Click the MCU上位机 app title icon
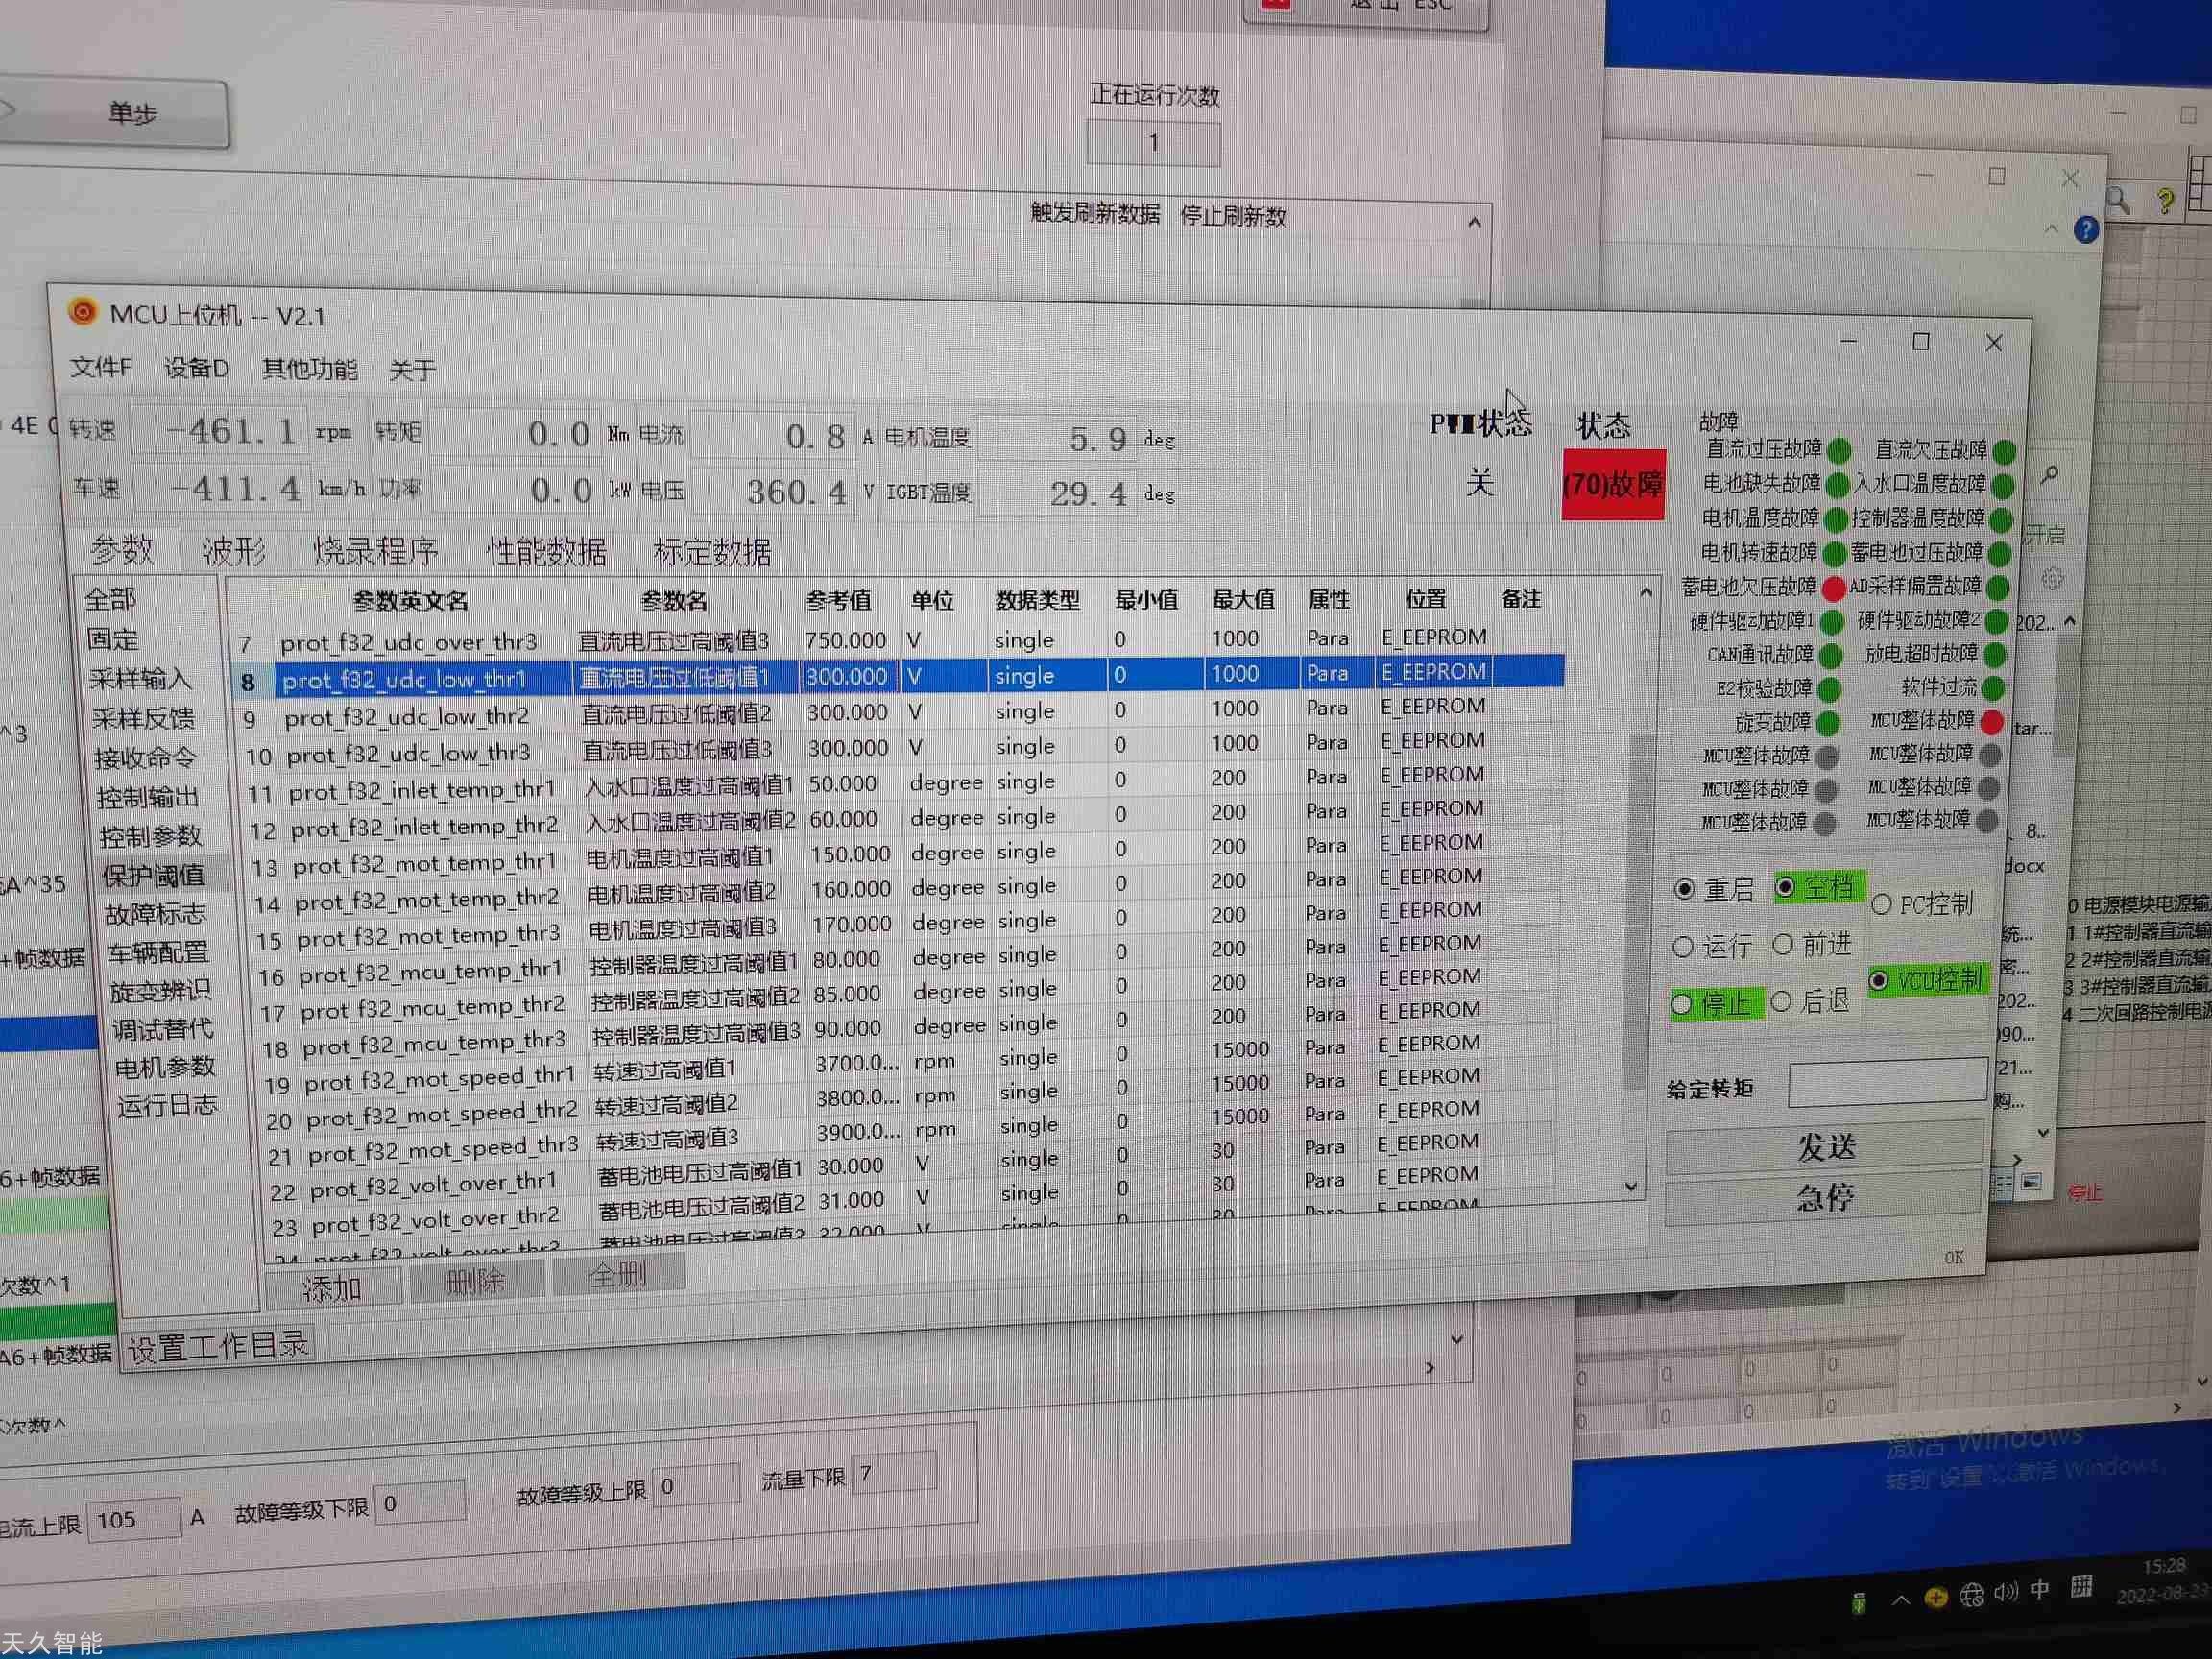The width and height of the screenshot is (2212, 1659). 82,312
